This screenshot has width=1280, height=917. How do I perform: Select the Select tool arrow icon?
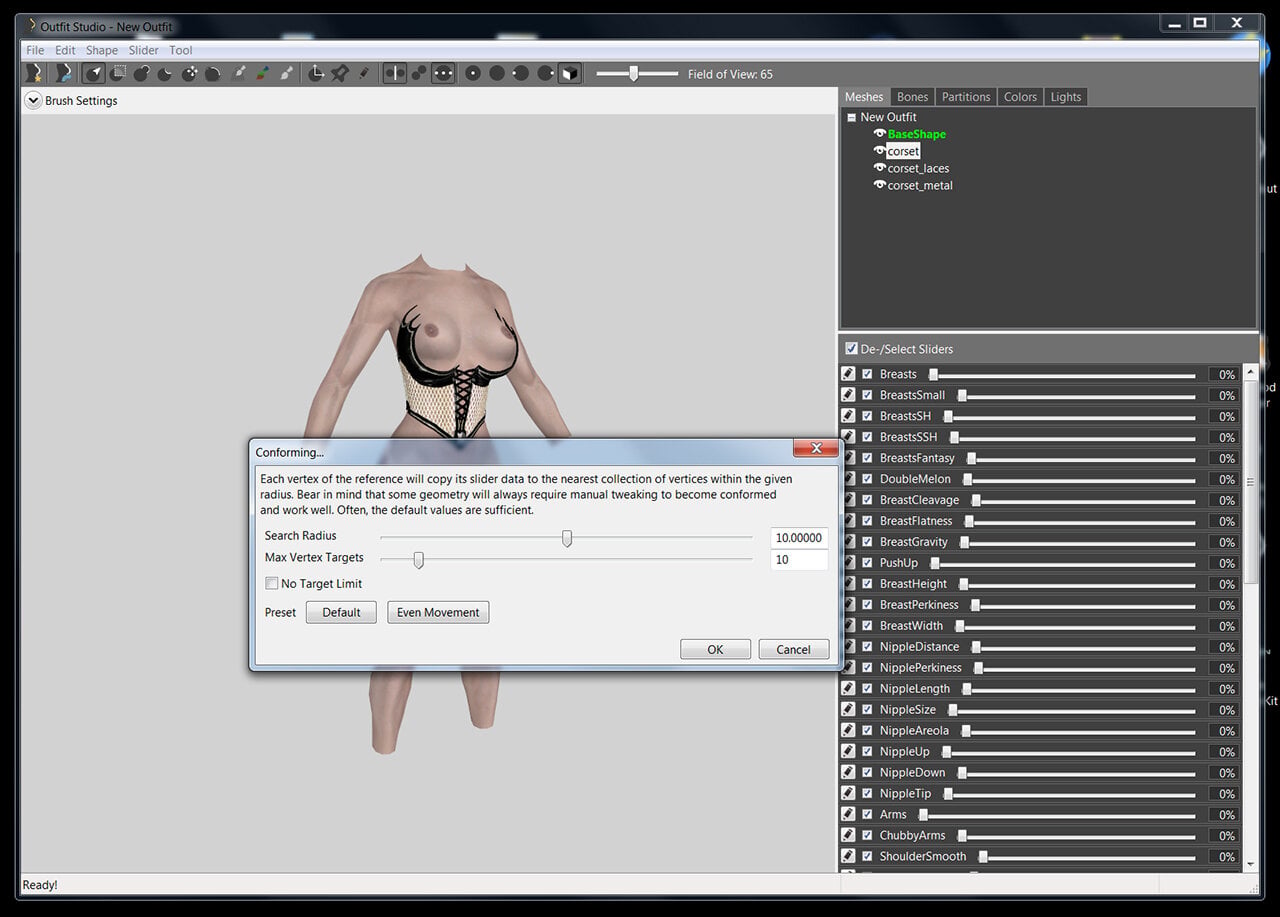coord(94,73)
